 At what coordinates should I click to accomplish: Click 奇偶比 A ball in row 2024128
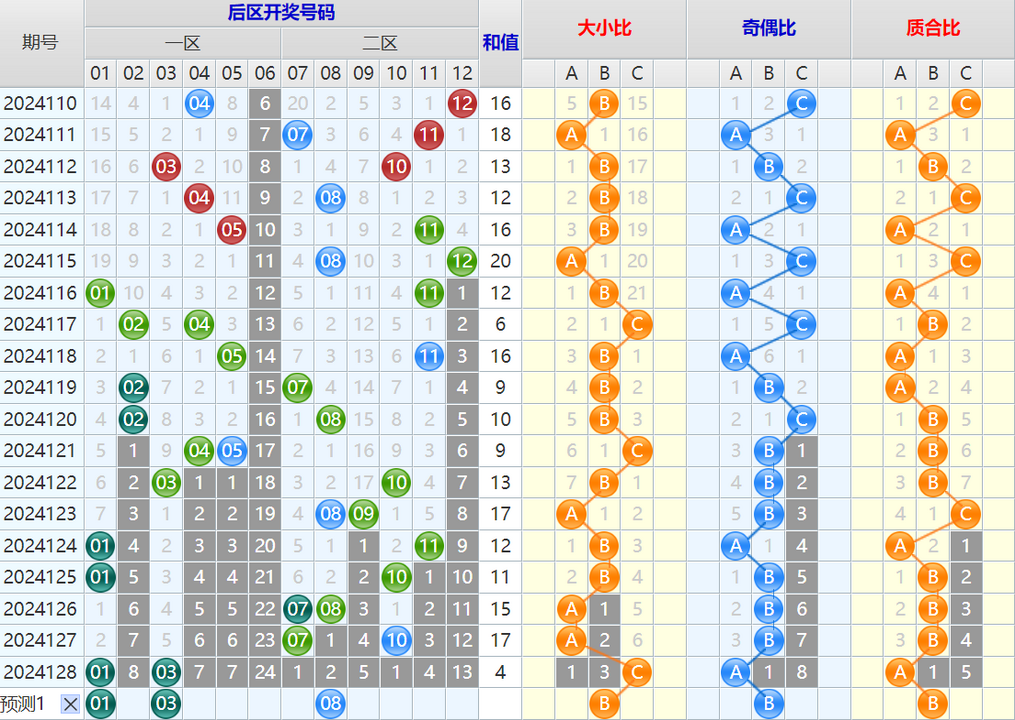pyautogui.click(x=735, y=672)
